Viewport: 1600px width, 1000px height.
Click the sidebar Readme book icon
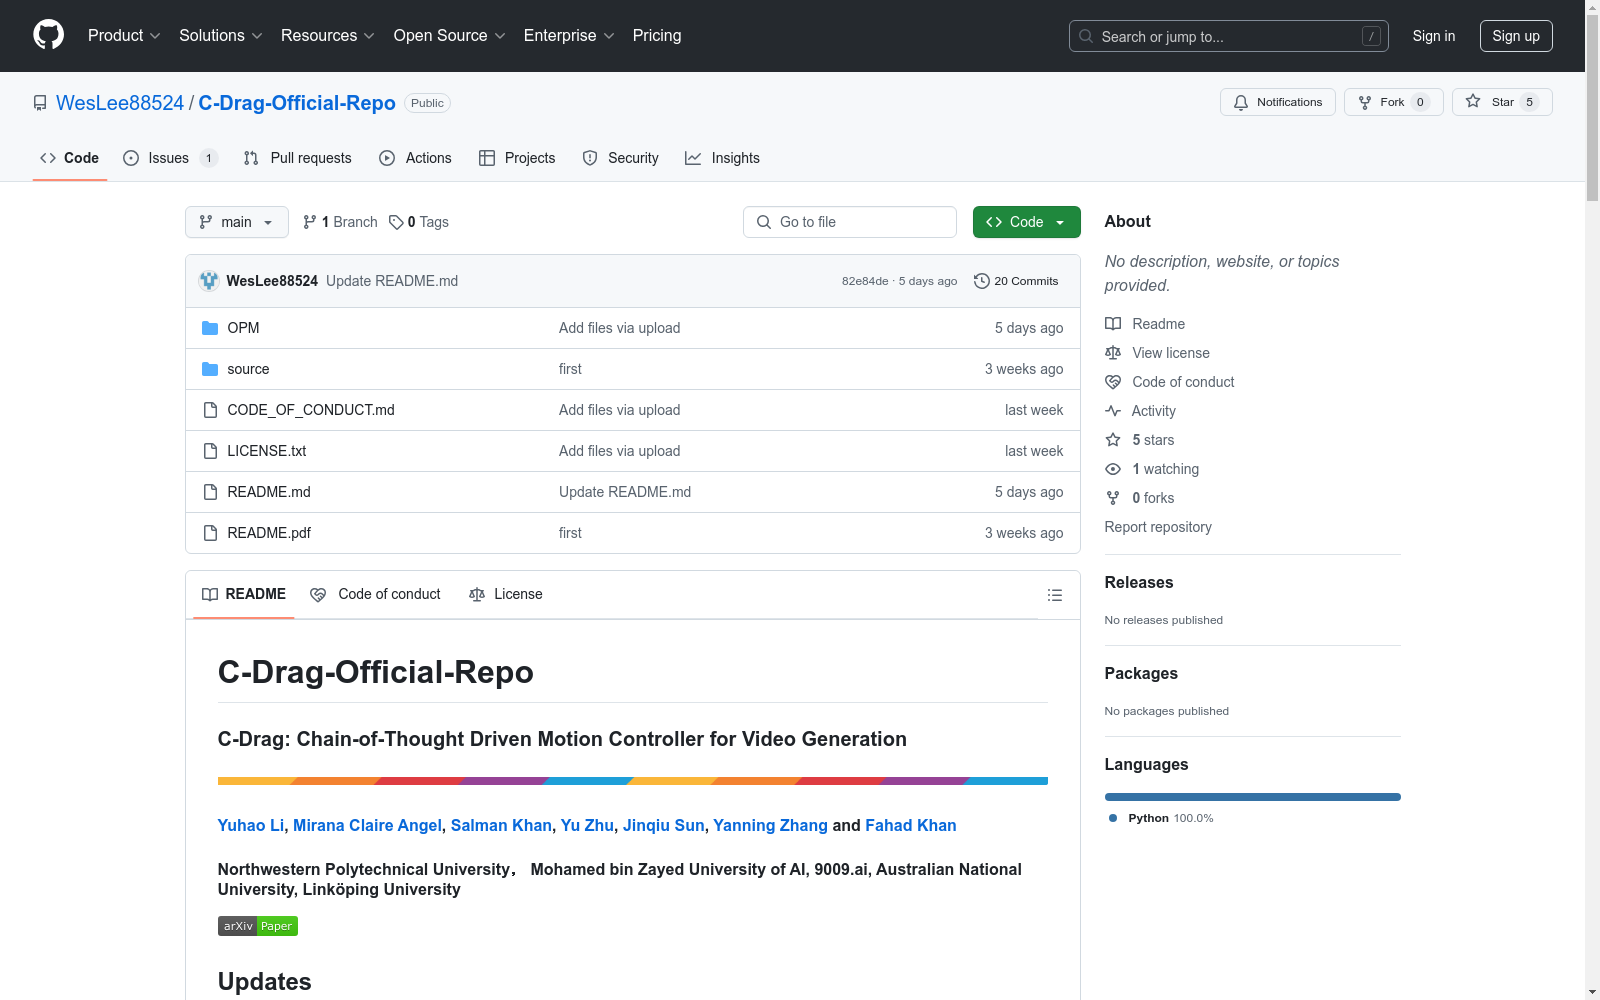(1113, 324)
